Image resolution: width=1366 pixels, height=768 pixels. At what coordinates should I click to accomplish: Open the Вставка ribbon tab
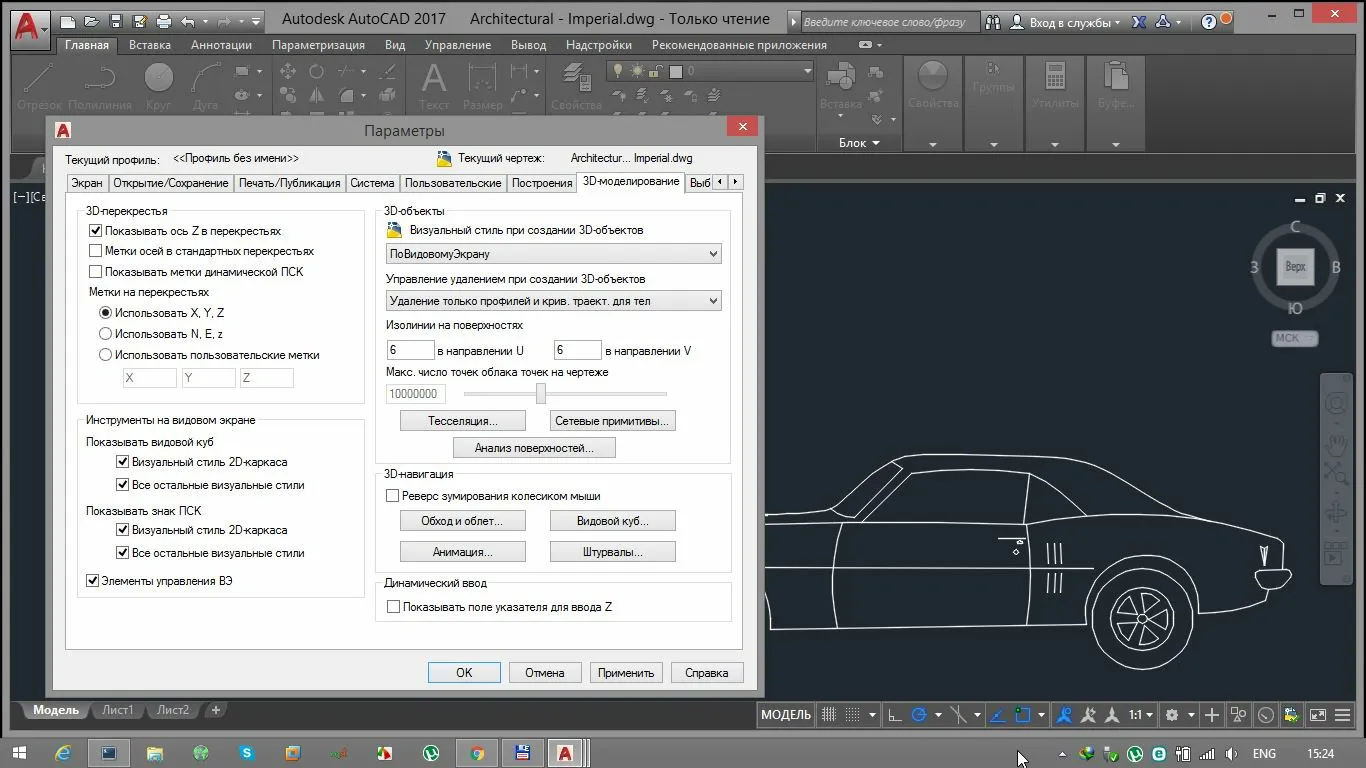coord(150,45)
